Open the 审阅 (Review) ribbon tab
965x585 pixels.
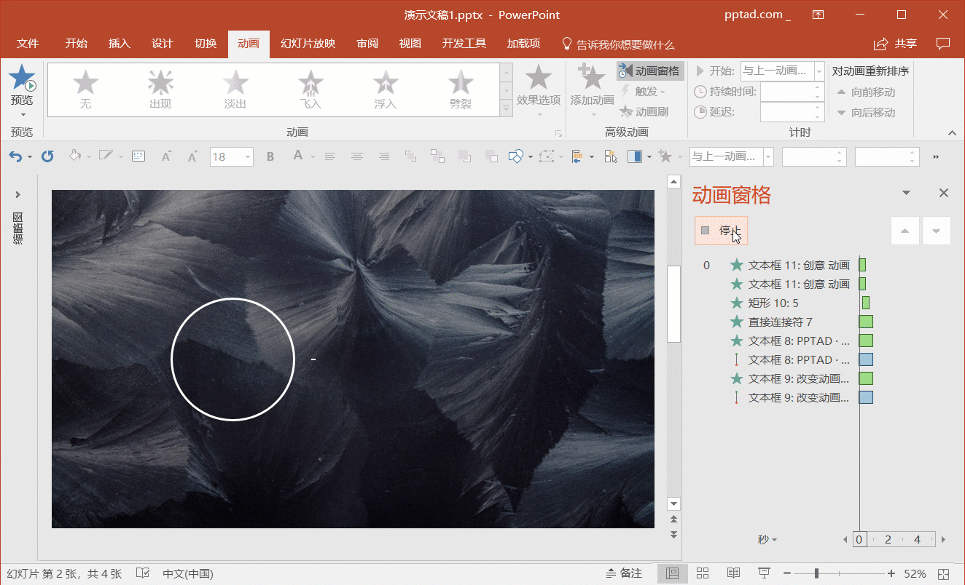tap(367, 43)
